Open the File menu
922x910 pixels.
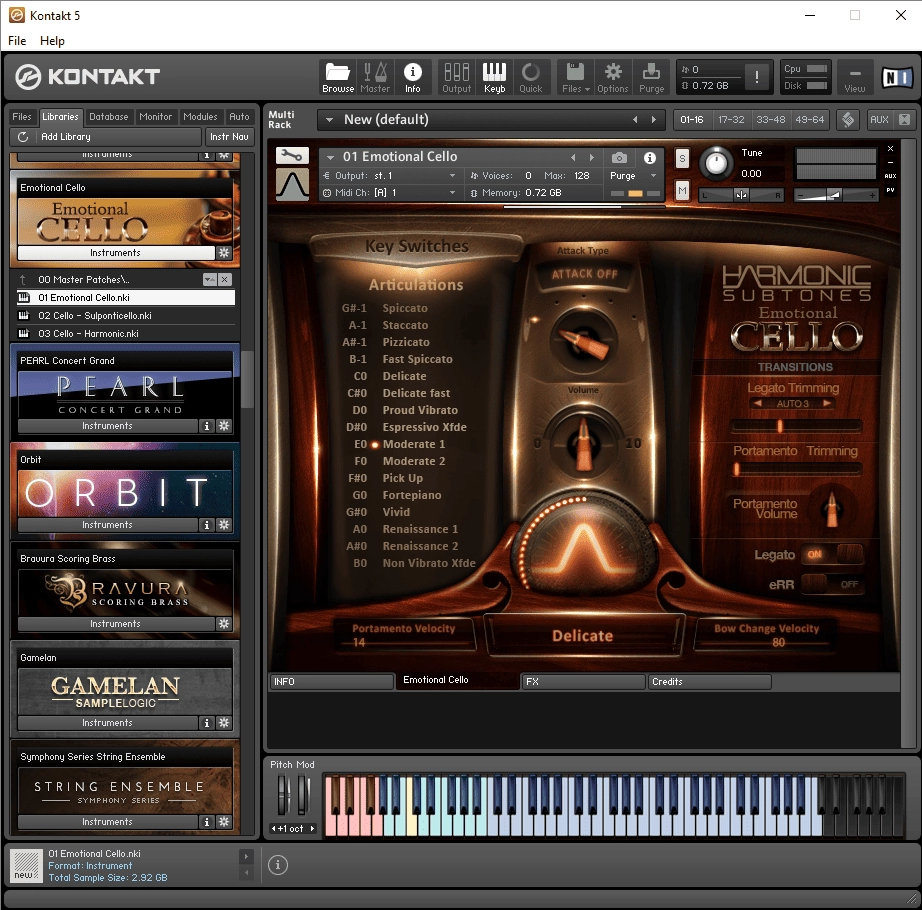click(16, 41)
